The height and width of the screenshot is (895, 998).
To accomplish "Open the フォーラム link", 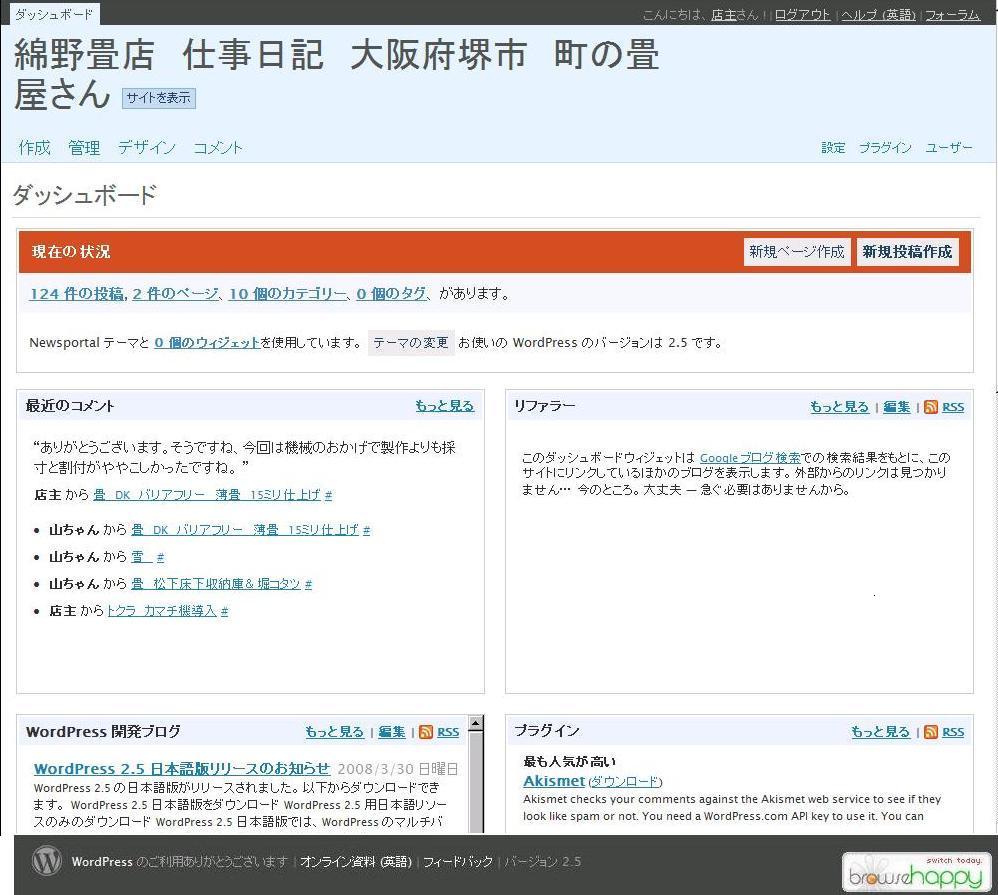I will (x=952, y=15).
